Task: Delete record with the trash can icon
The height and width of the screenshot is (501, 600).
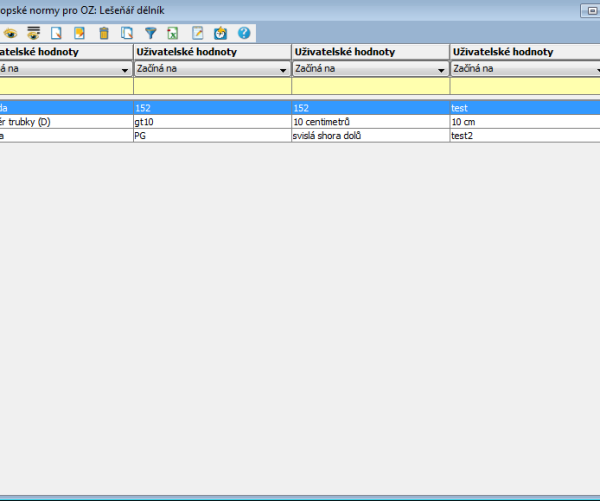Action: [x=104, y=33]
